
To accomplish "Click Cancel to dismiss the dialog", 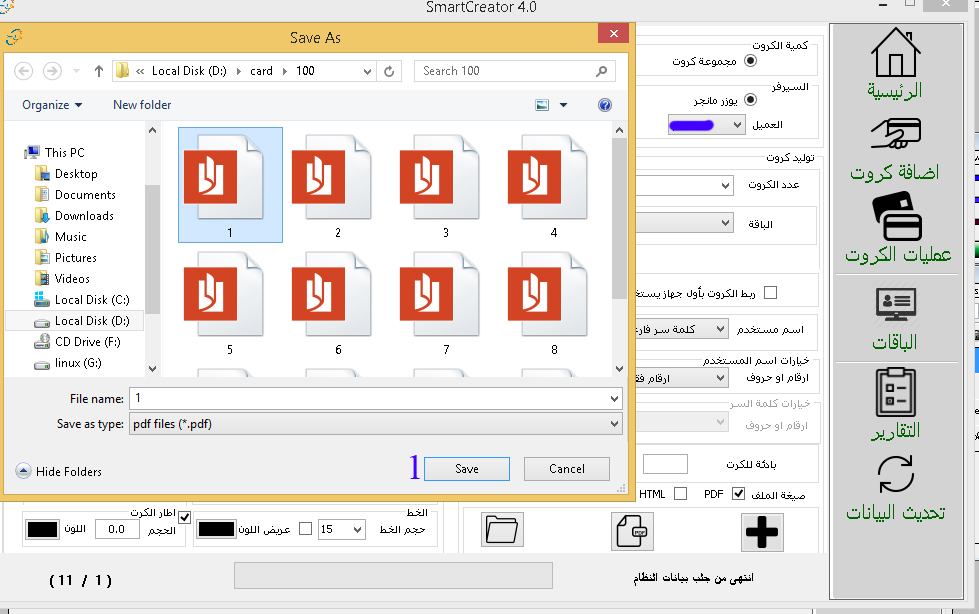I will pos(566,468).
